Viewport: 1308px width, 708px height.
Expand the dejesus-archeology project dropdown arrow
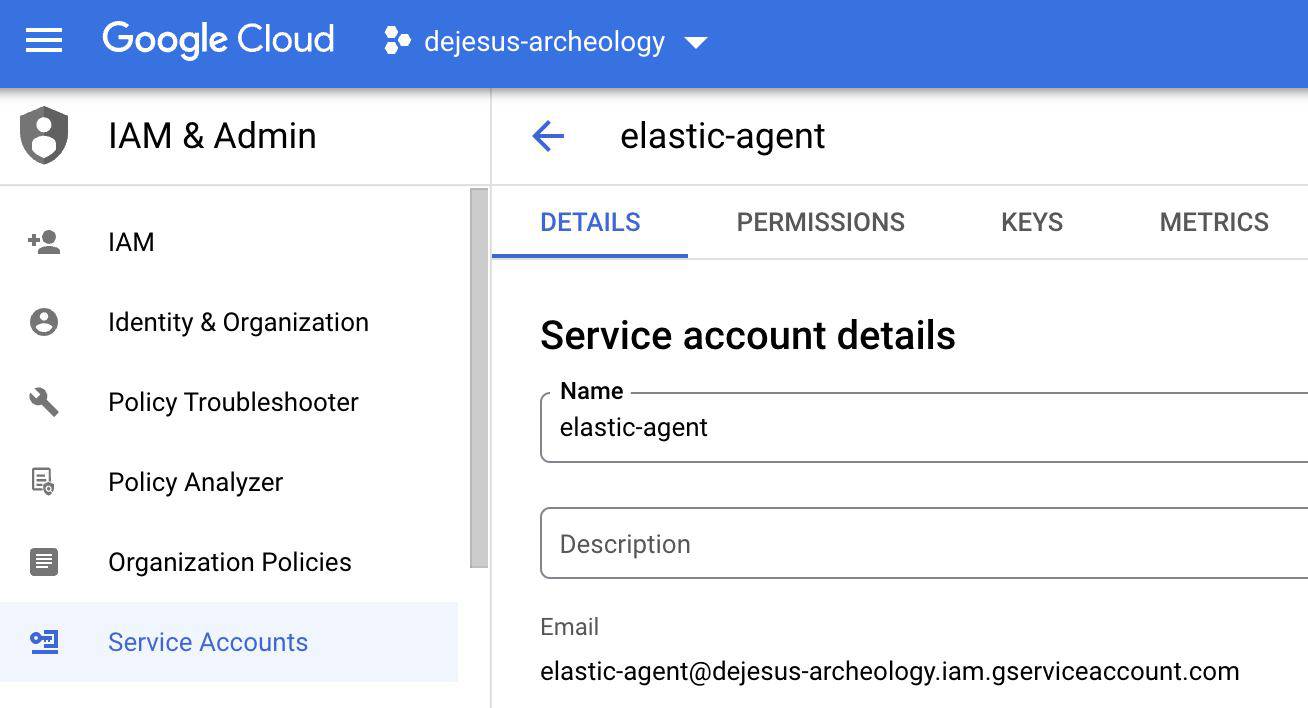[x=696, y=42]
